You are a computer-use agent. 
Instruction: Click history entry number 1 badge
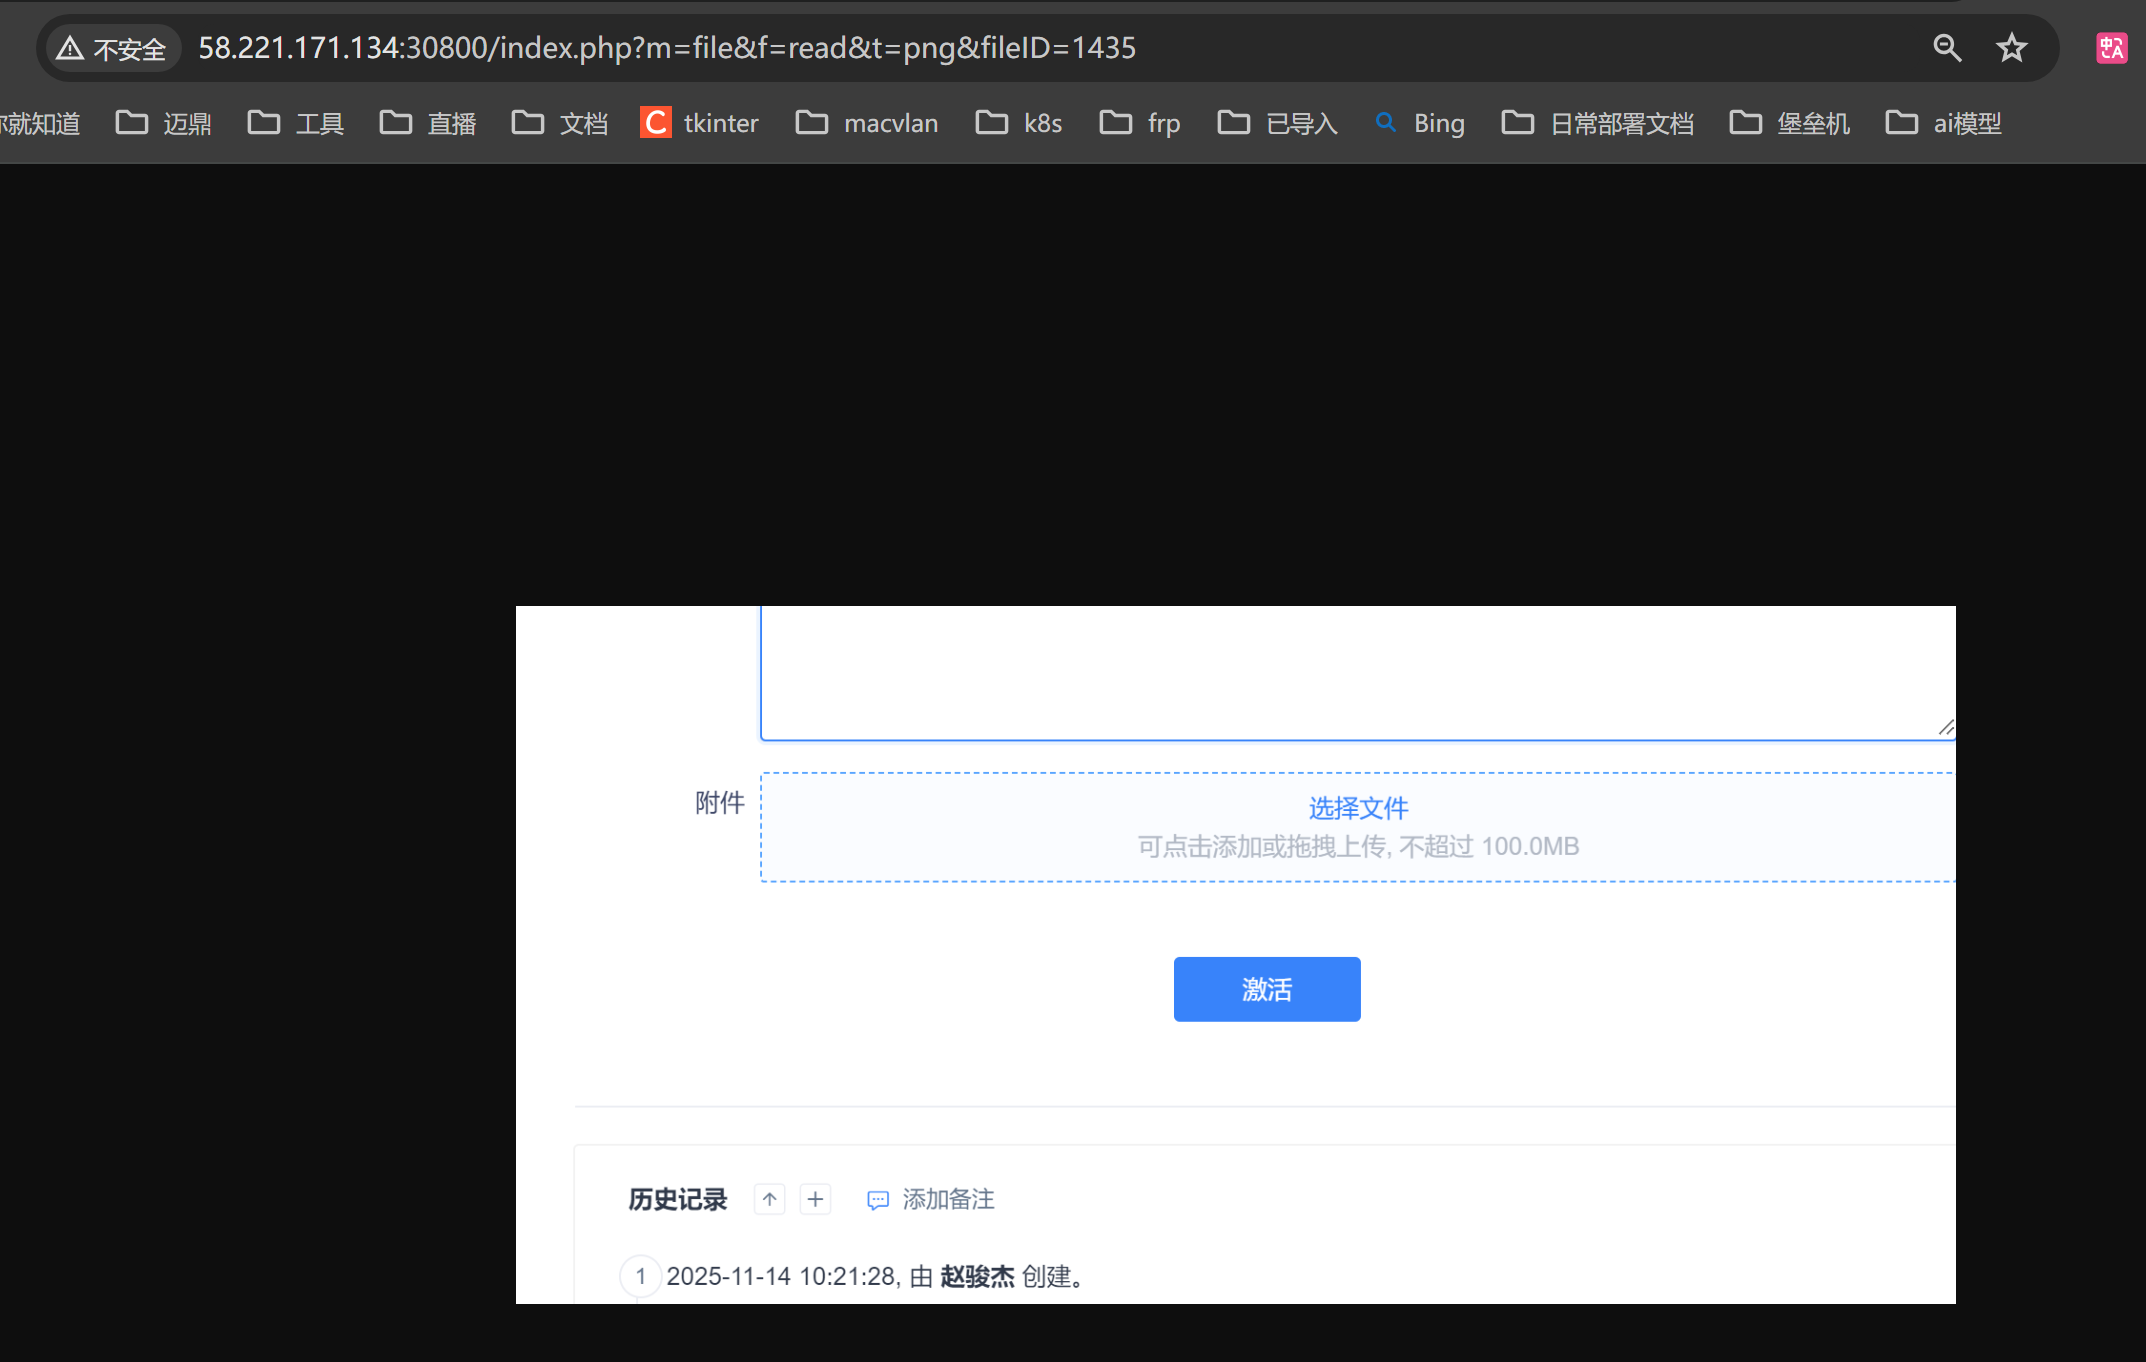640,1276
